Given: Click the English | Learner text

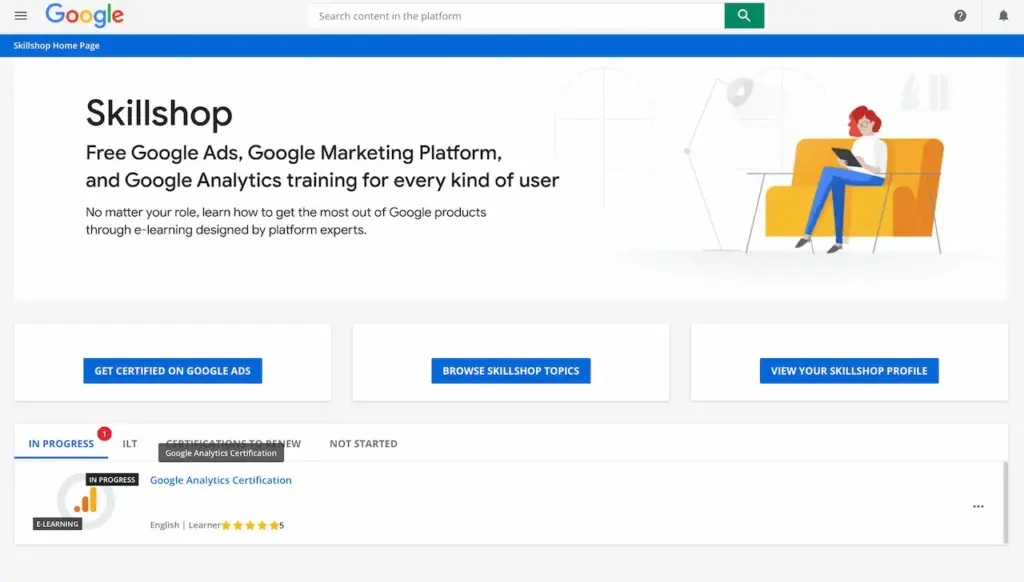Looking at the screenshot, I should [x=185, y=525].
